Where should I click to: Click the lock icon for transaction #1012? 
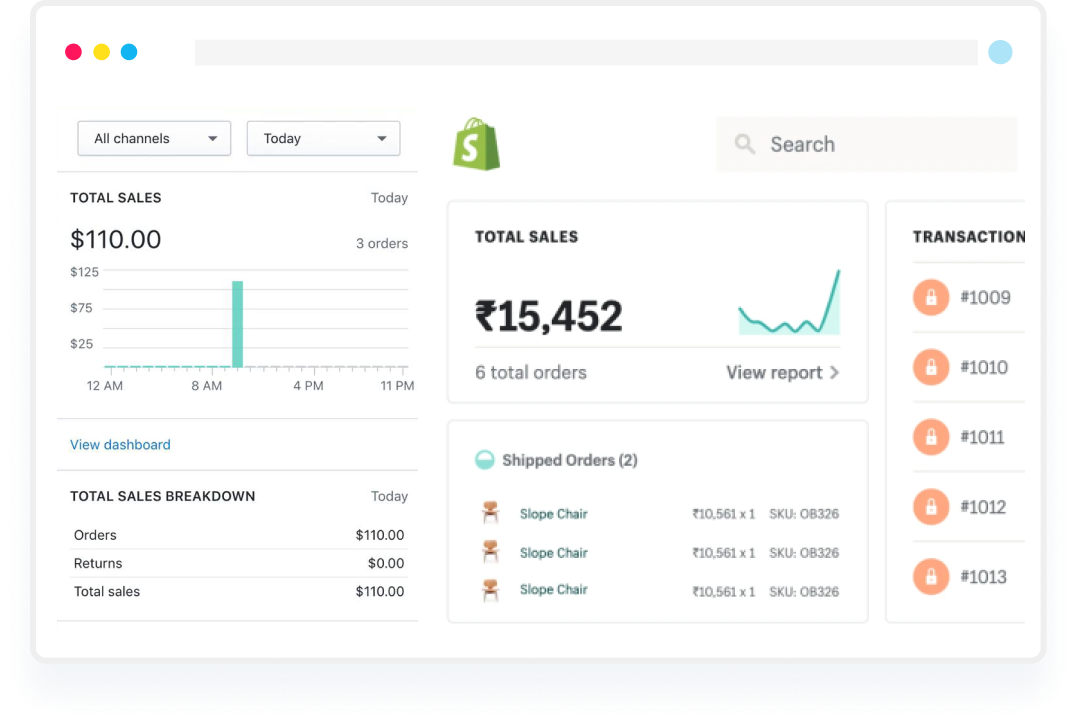[x=931, y=507]
